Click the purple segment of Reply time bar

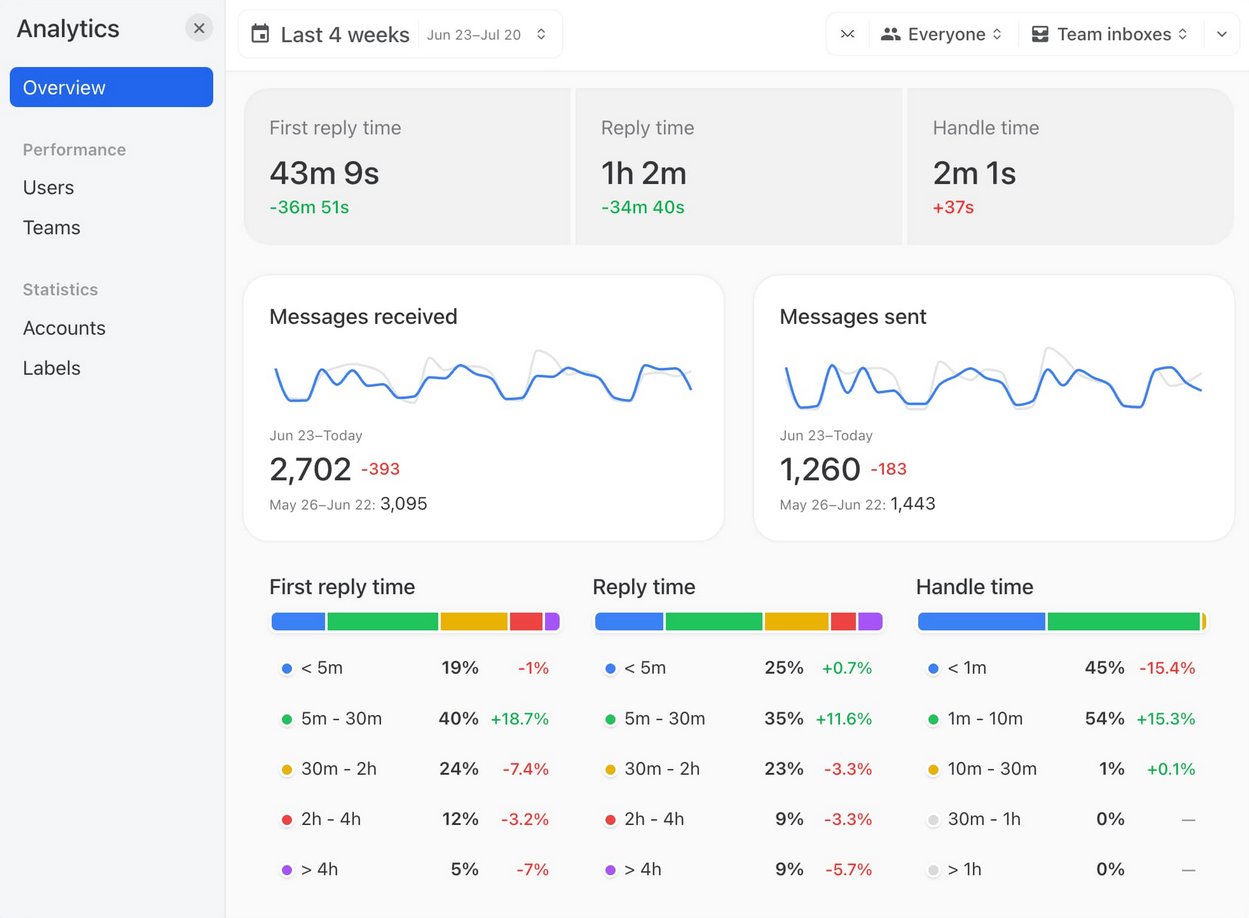870,622
